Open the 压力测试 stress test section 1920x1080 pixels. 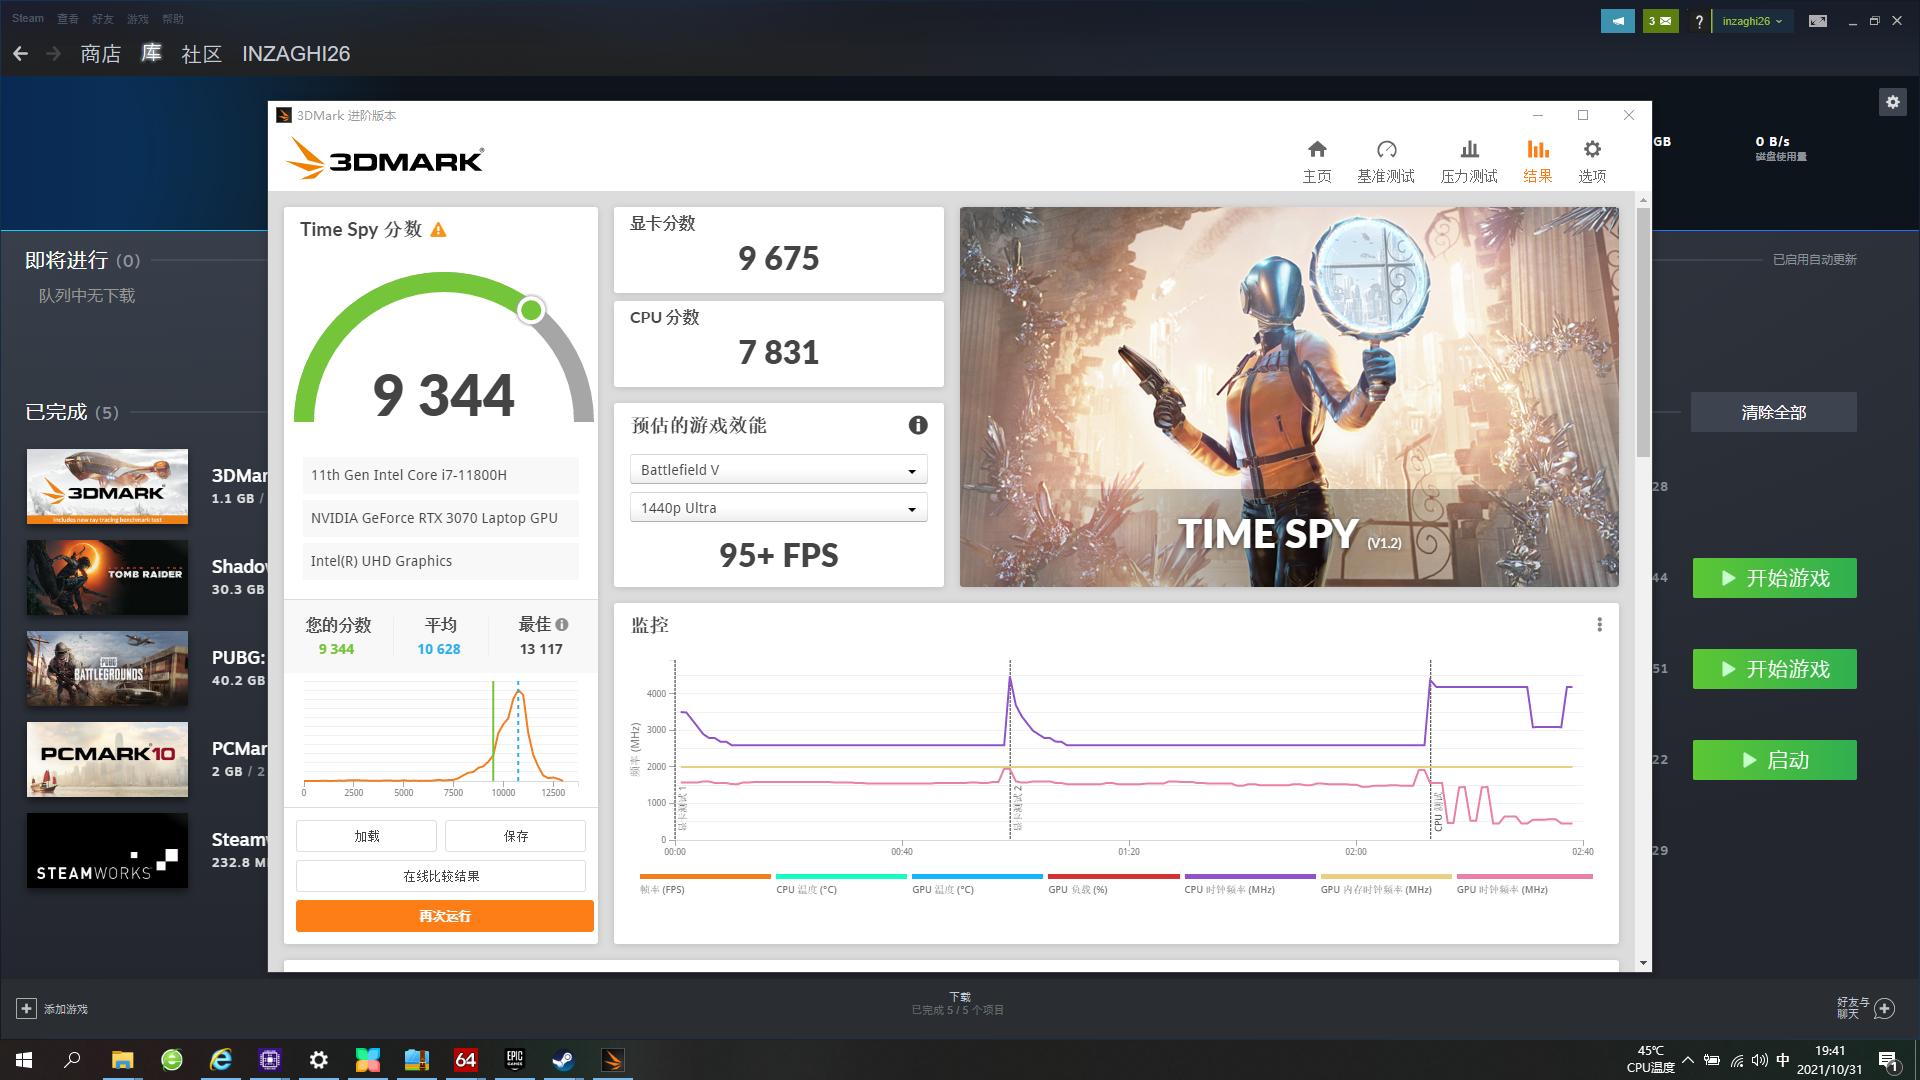1469,160
